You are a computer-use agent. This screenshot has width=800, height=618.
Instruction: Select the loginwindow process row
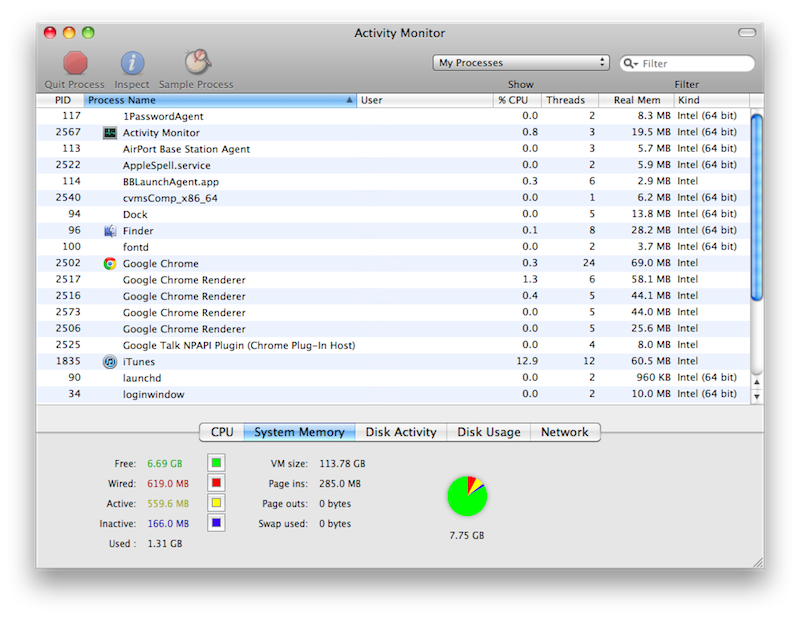pyautogui.click(x=393, y=394)
